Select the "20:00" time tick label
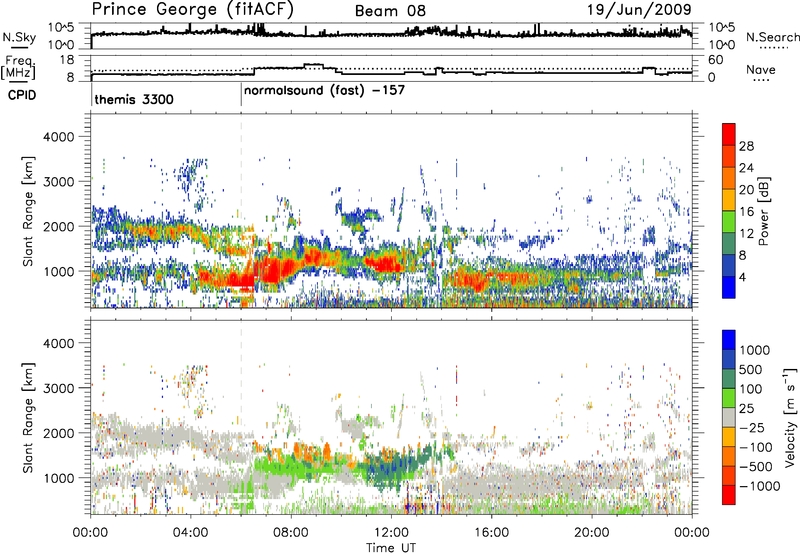This screenshot has width=800, height=554. 592,532
